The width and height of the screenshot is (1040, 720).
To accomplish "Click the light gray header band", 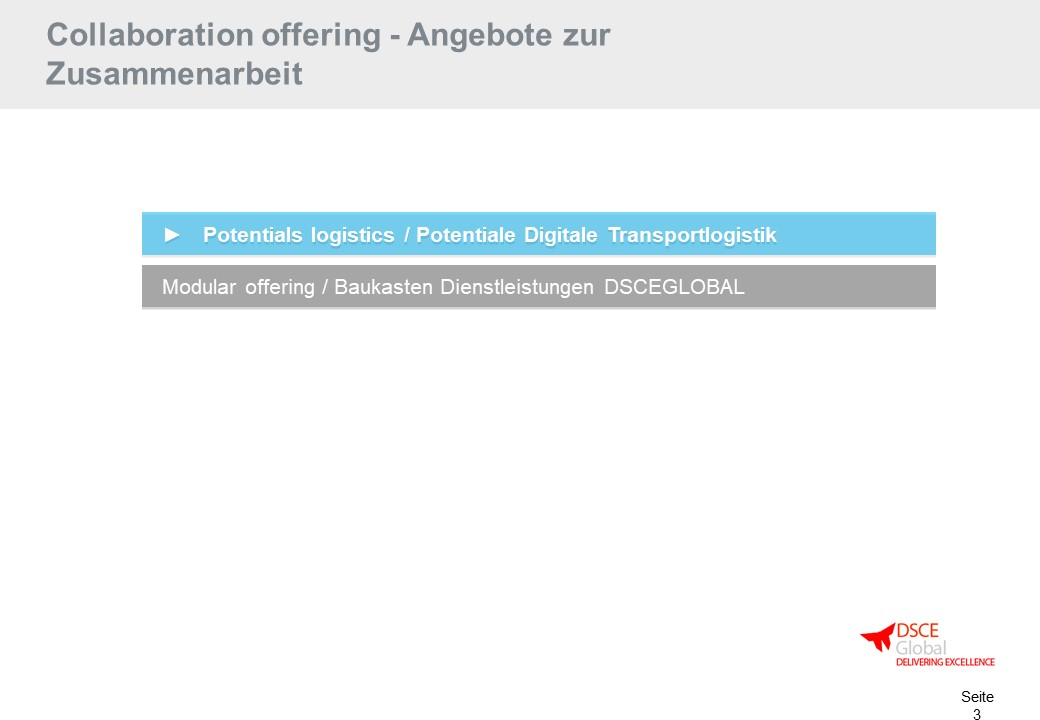I will [x=520, y=54].
